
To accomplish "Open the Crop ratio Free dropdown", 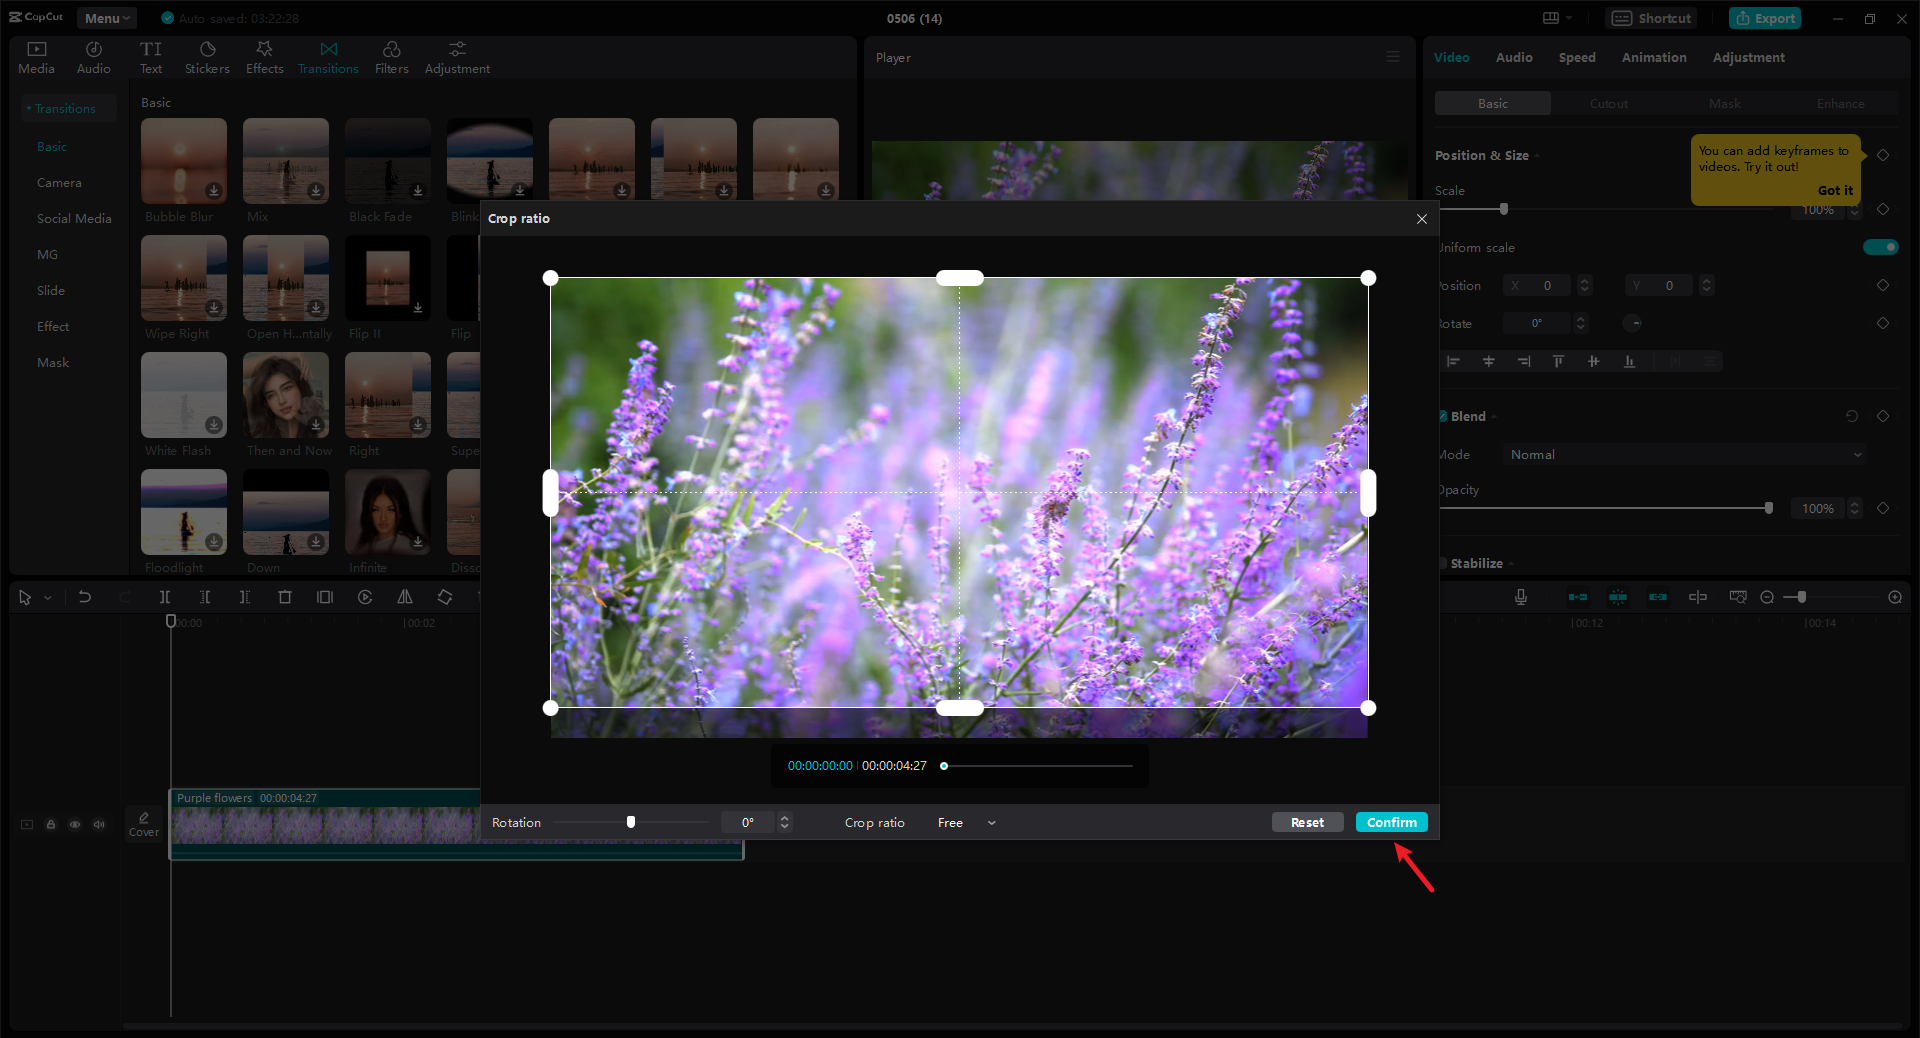I will click(966, 822).
